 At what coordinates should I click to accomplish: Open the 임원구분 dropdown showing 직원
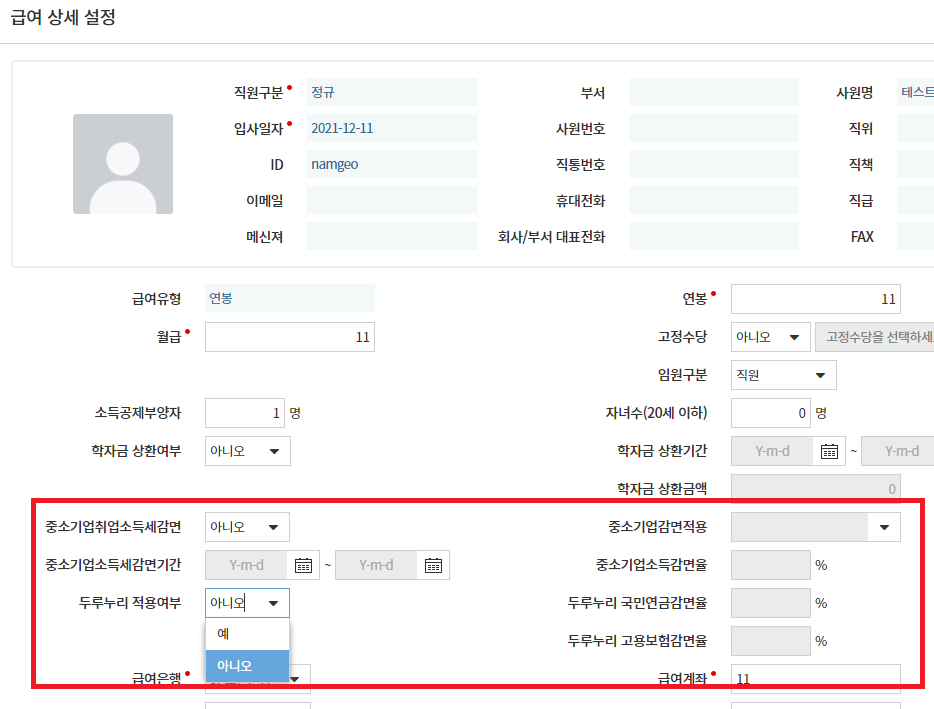point(783,375)
